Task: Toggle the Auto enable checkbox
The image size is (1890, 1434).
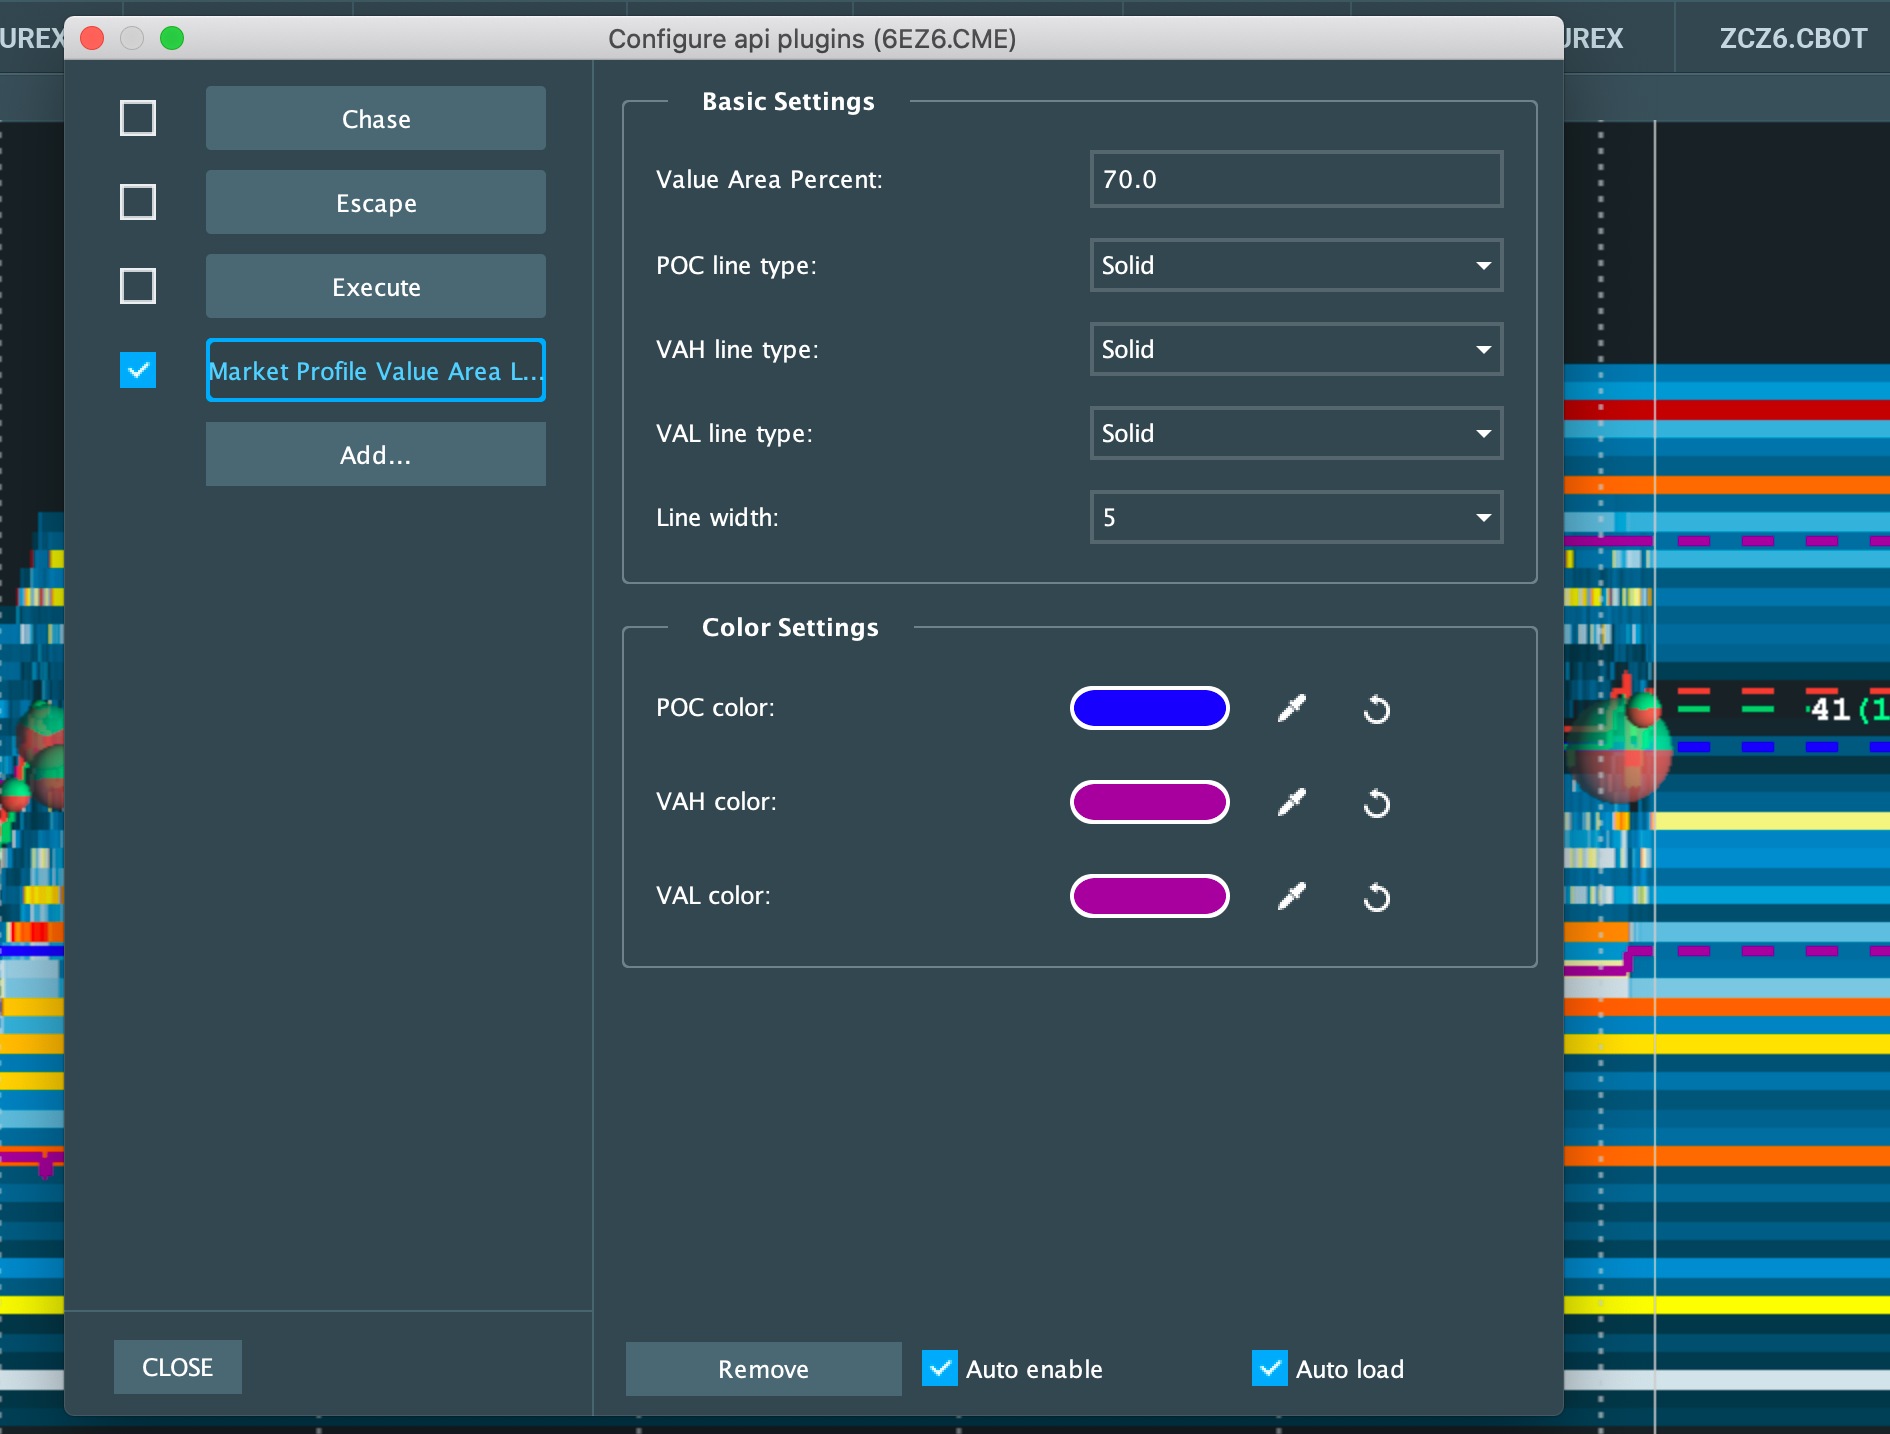Action: [x=939, y=1368]
